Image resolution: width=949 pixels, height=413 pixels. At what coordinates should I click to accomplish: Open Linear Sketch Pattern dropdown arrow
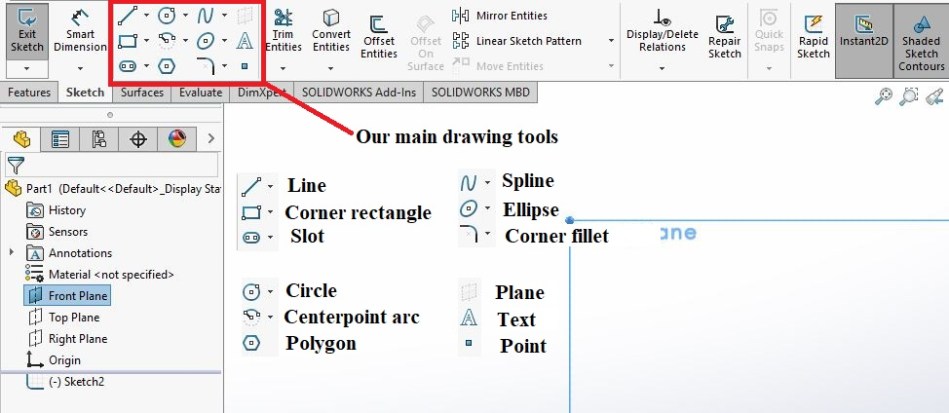tap(610, 41)
